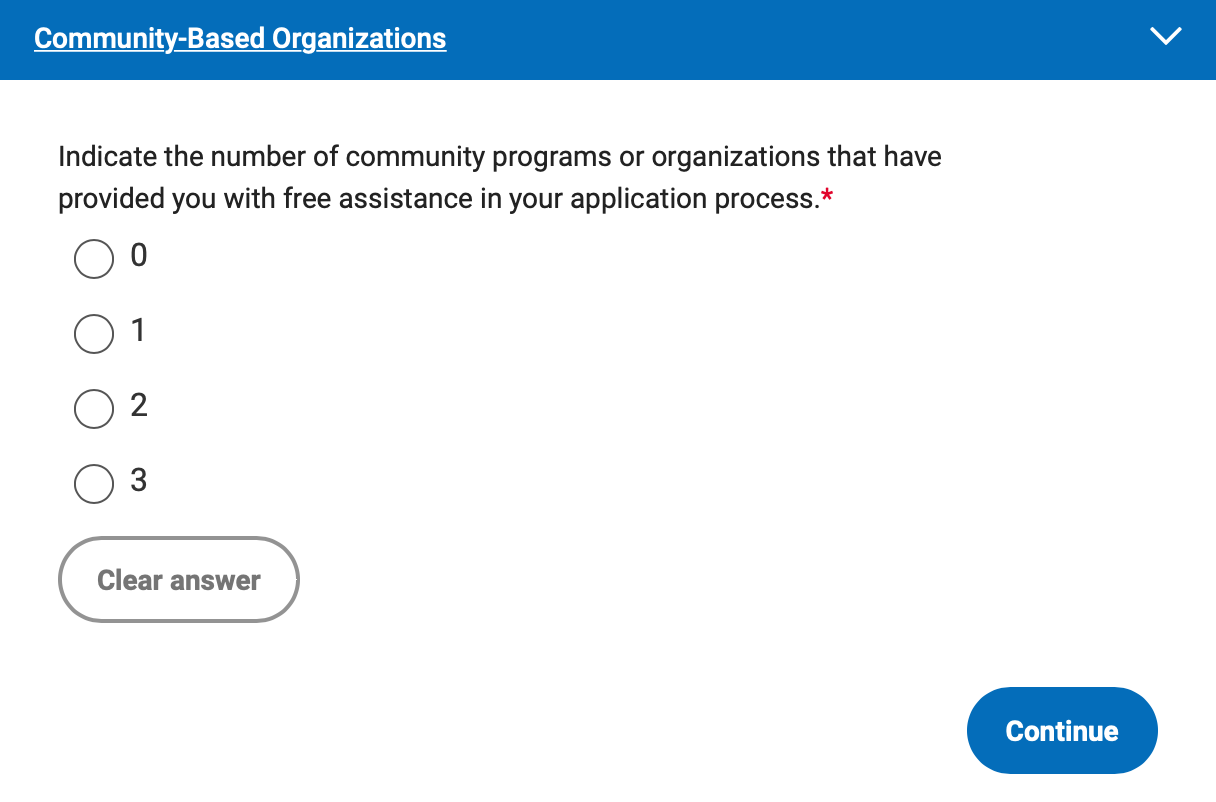This screenshot has width=1216, height=802.
Task: Open the Community-Based Organizations link
Action: pos(240,38)
